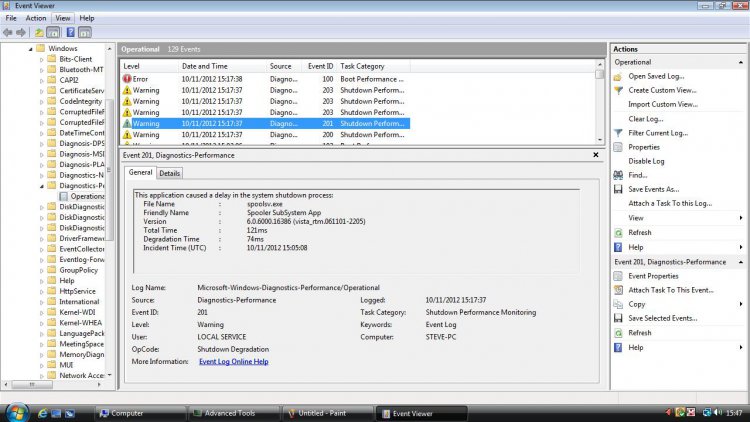
Task: Expand the Bits-Client tree node
Action: (42, 60)
